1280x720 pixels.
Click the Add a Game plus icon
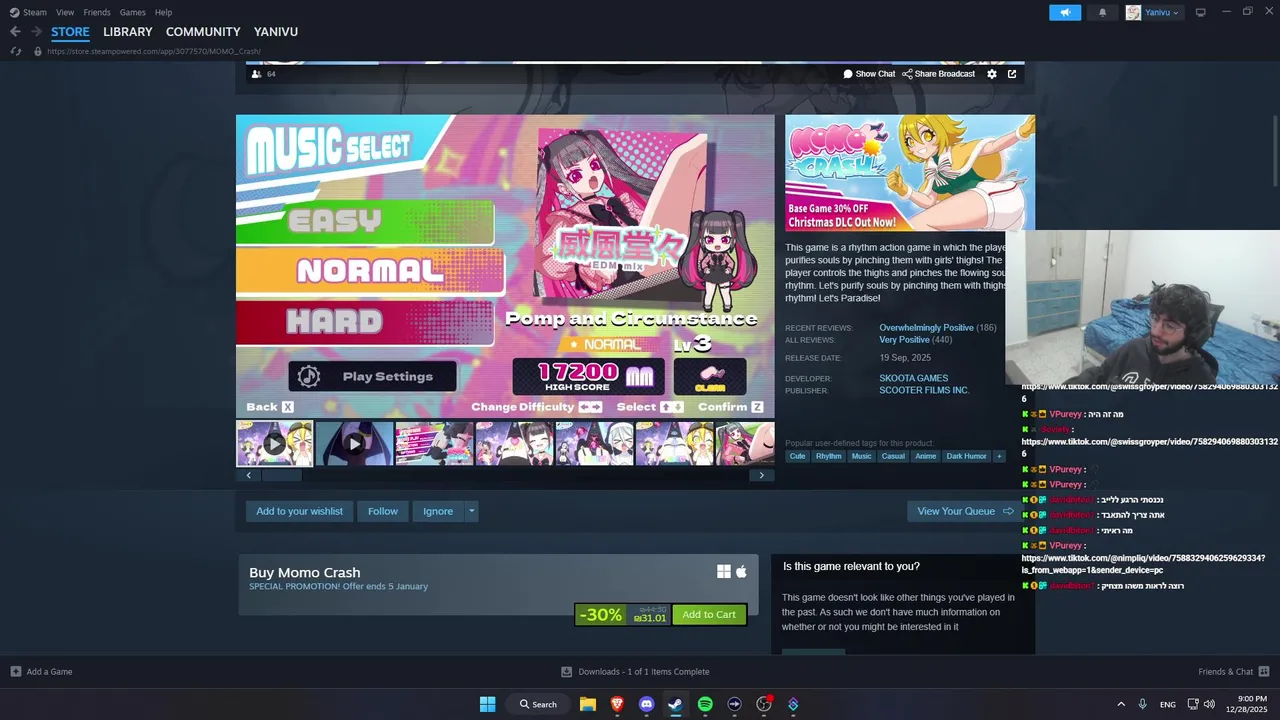pos(16,672)
